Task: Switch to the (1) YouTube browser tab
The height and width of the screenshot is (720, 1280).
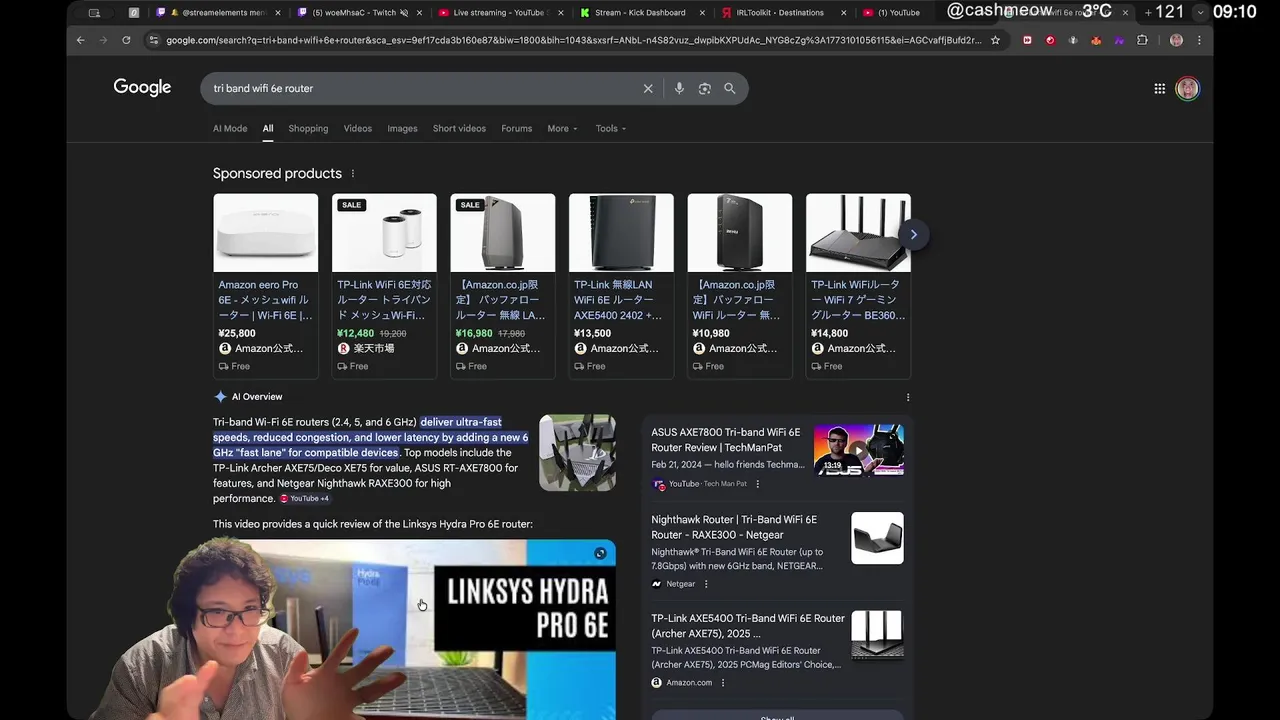Action: 897,13
